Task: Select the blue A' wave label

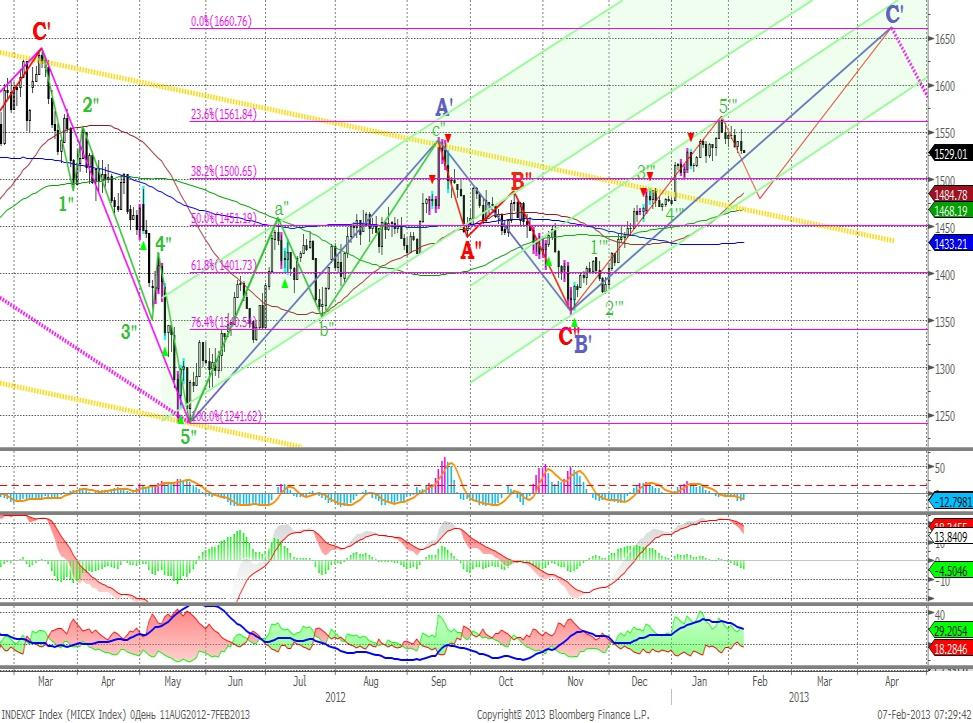Action: pos(445,107)
